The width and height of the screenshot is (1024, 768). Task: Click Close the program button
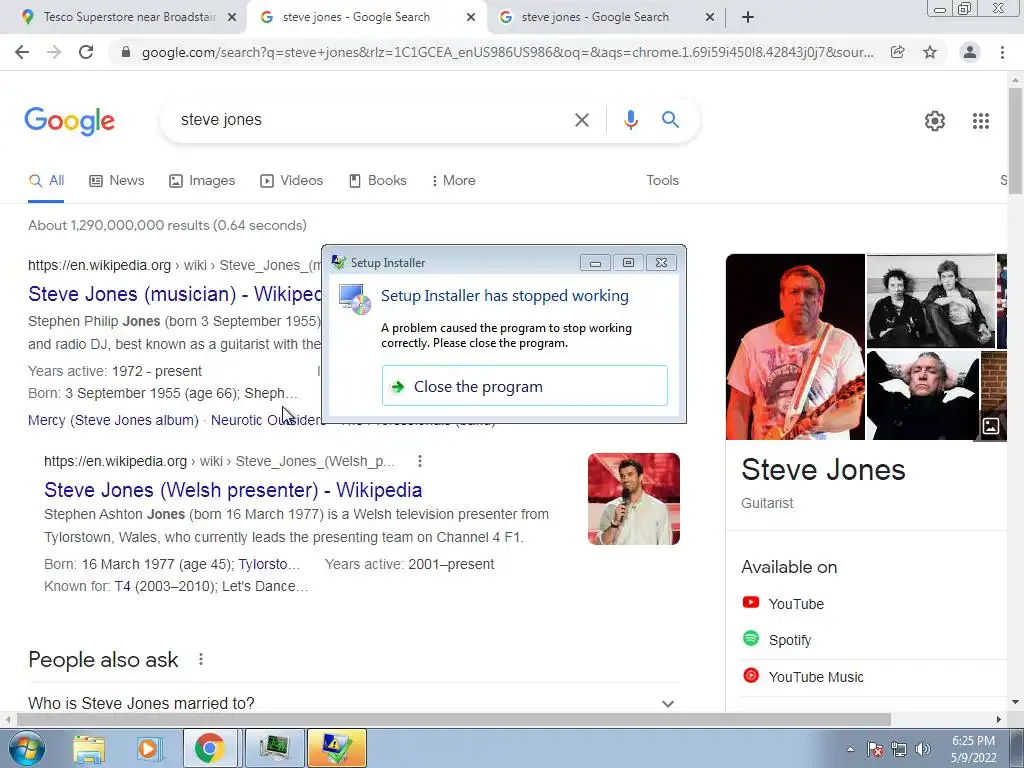(524, 386)
